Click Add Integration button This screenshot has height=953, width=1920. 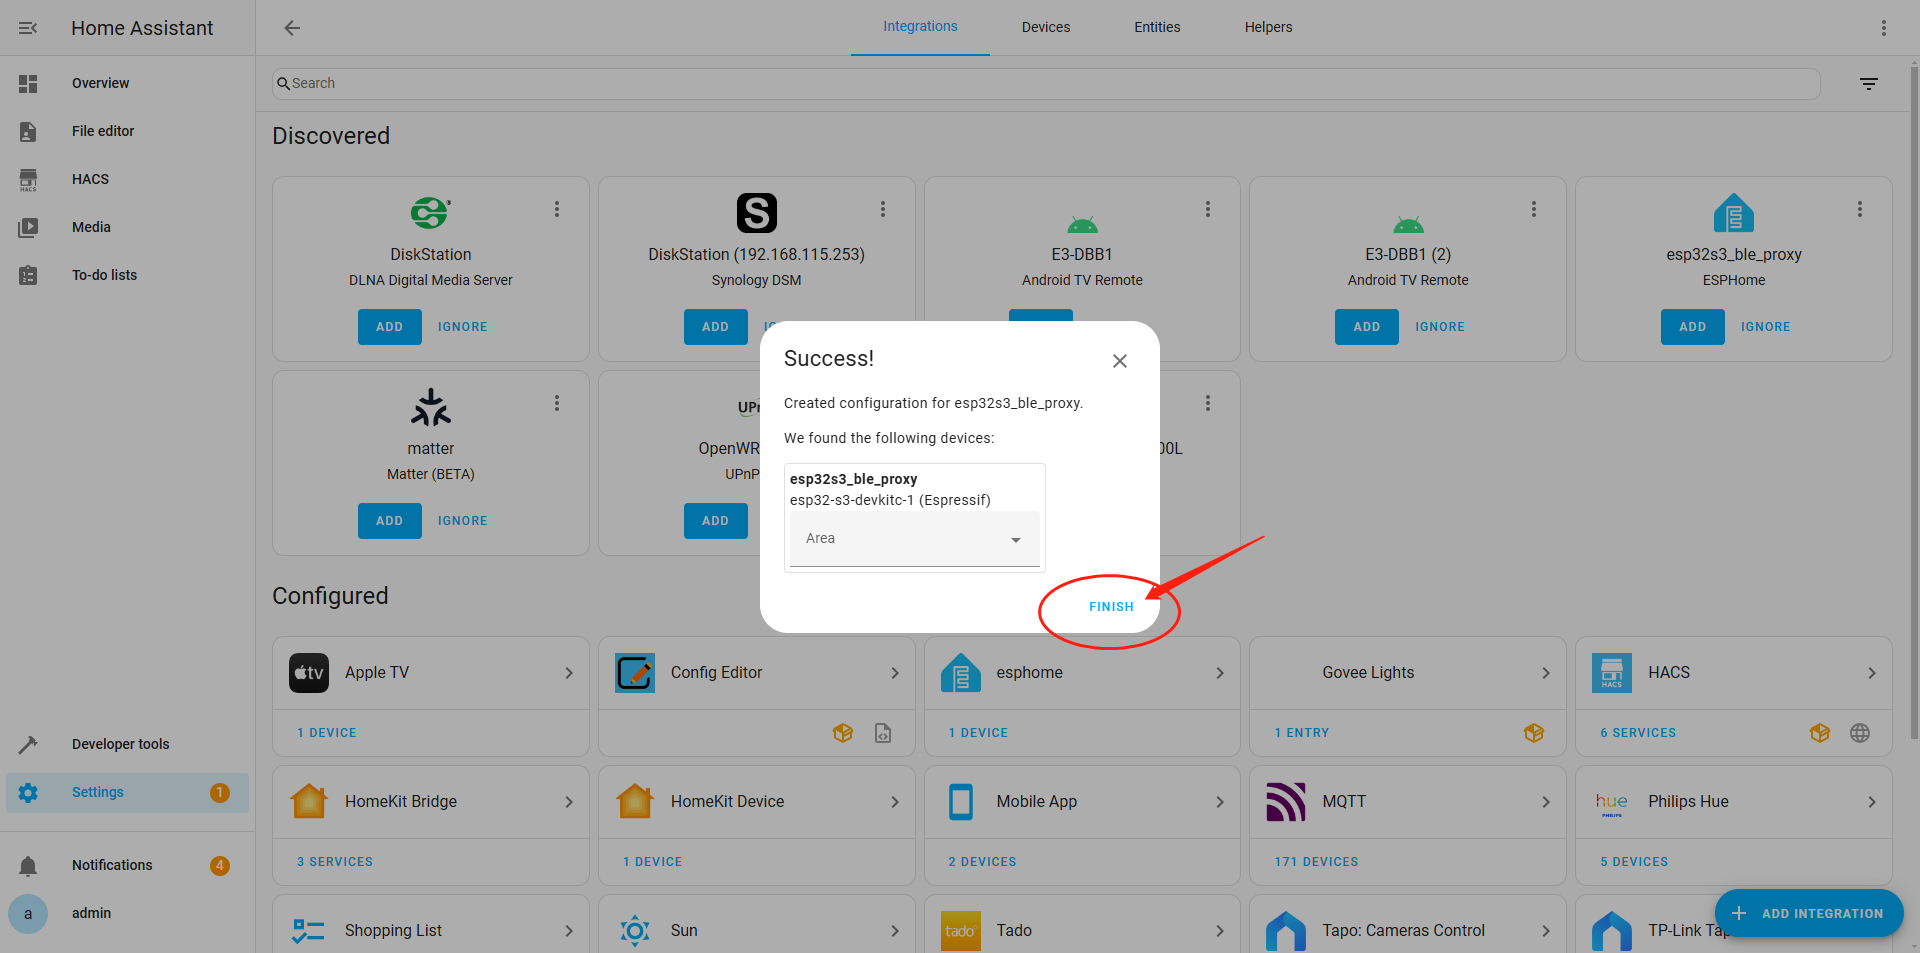(1808, 913)
